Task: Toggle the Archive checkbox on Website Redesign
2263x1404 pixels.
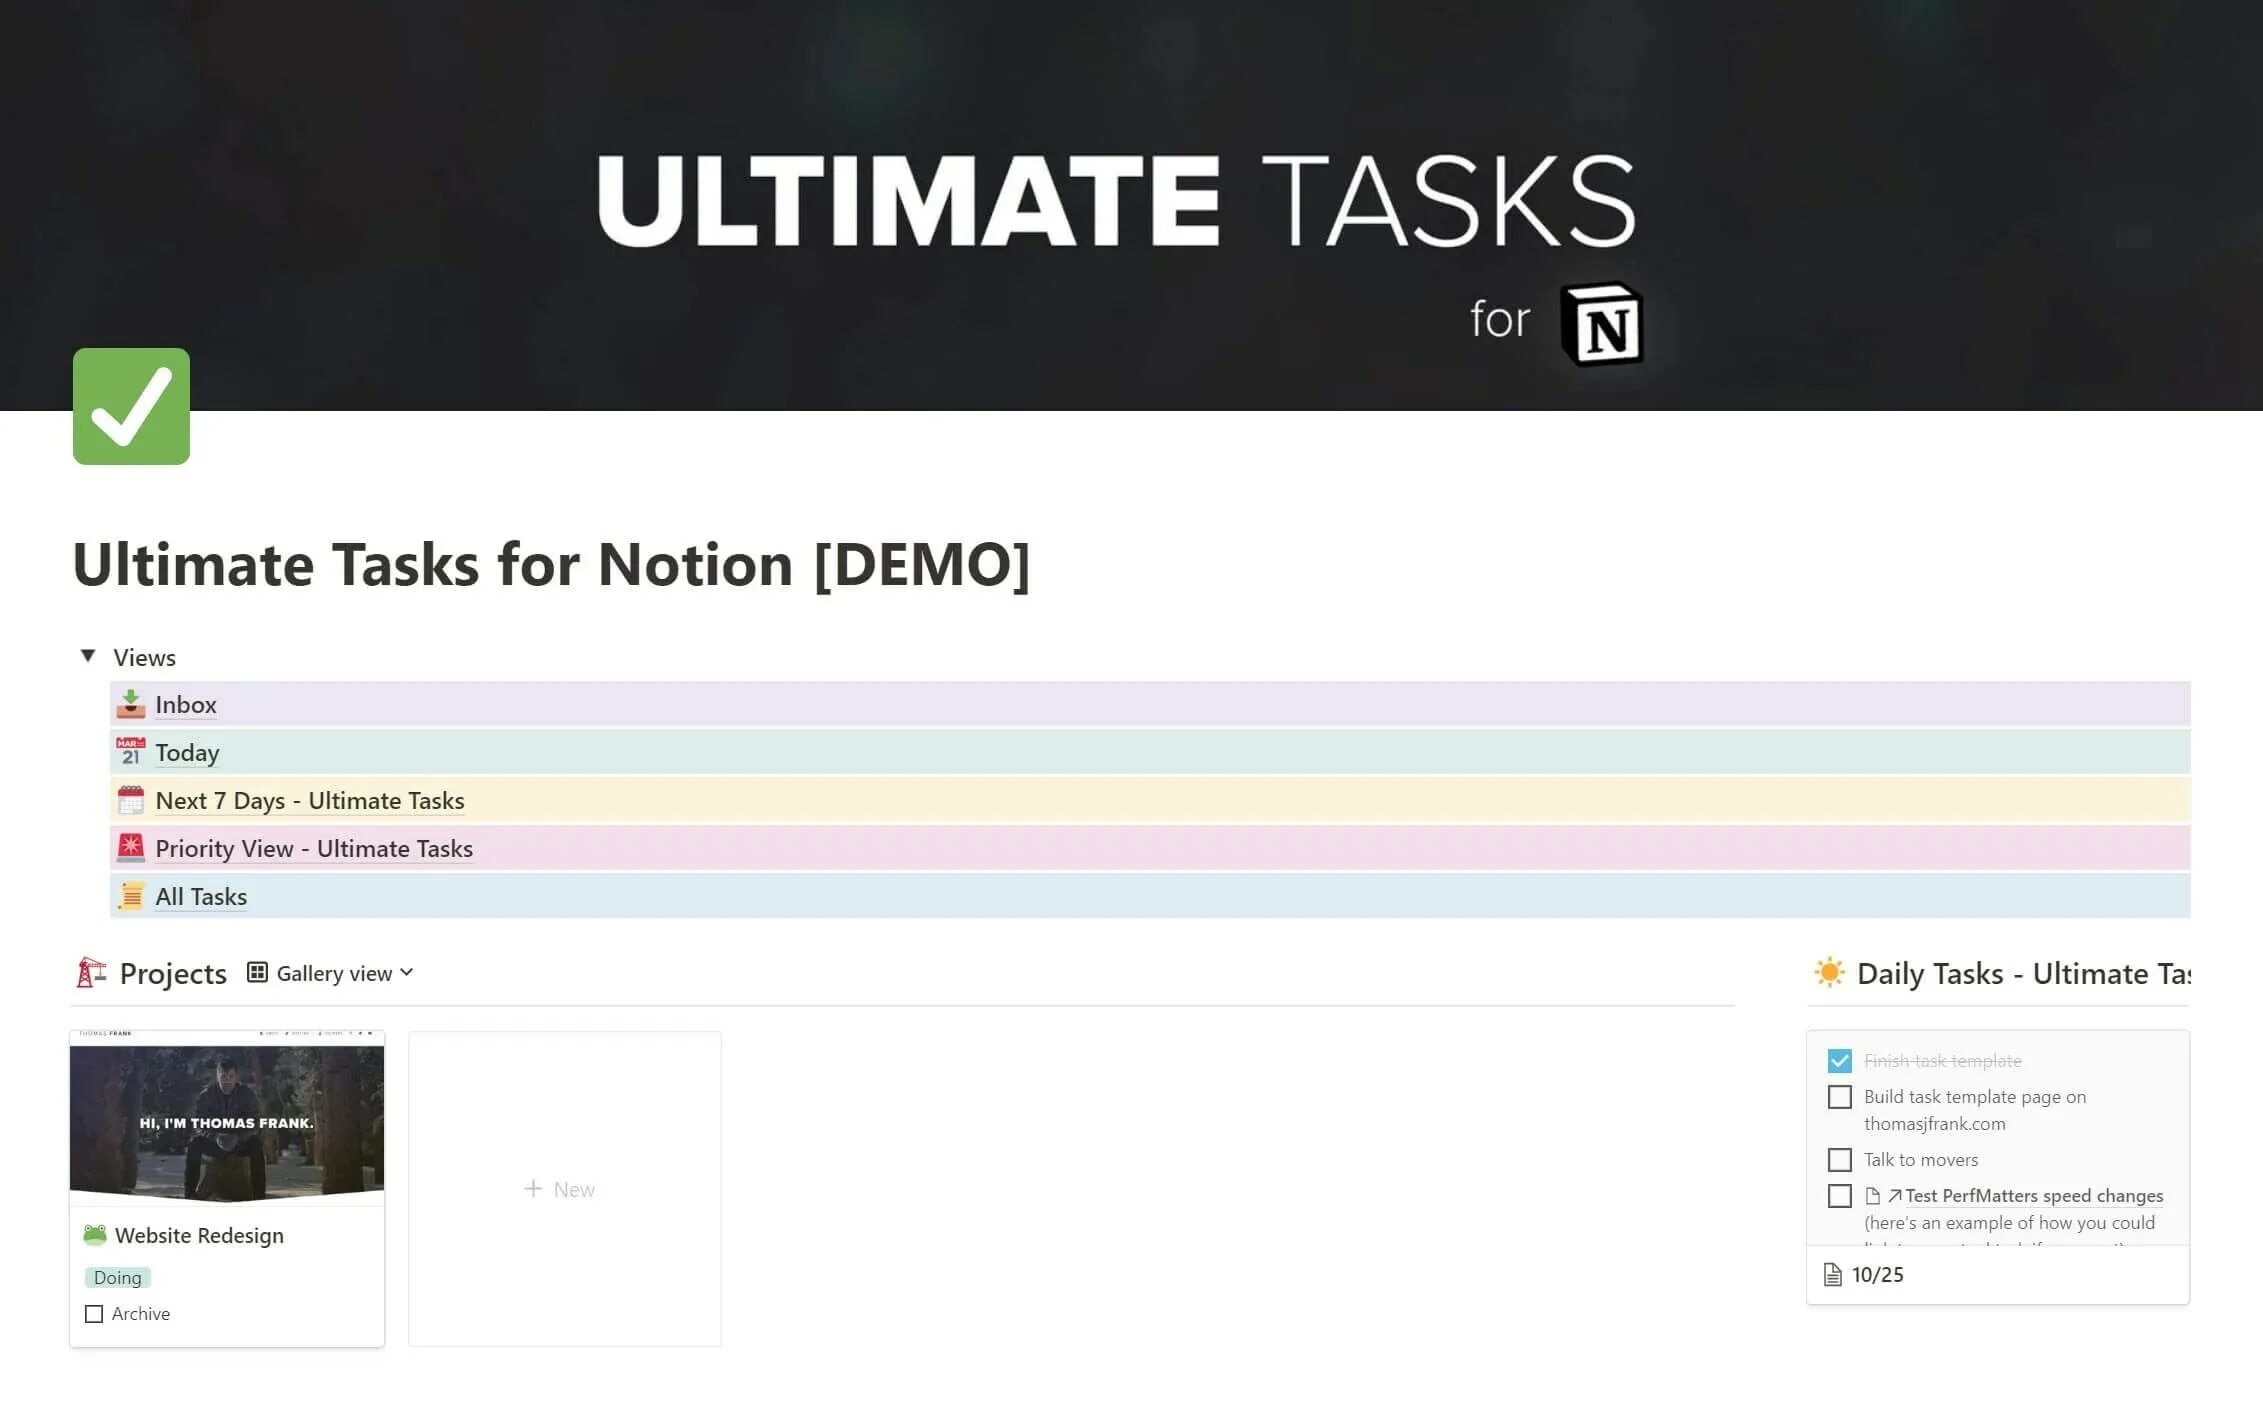Action: 94,1312
